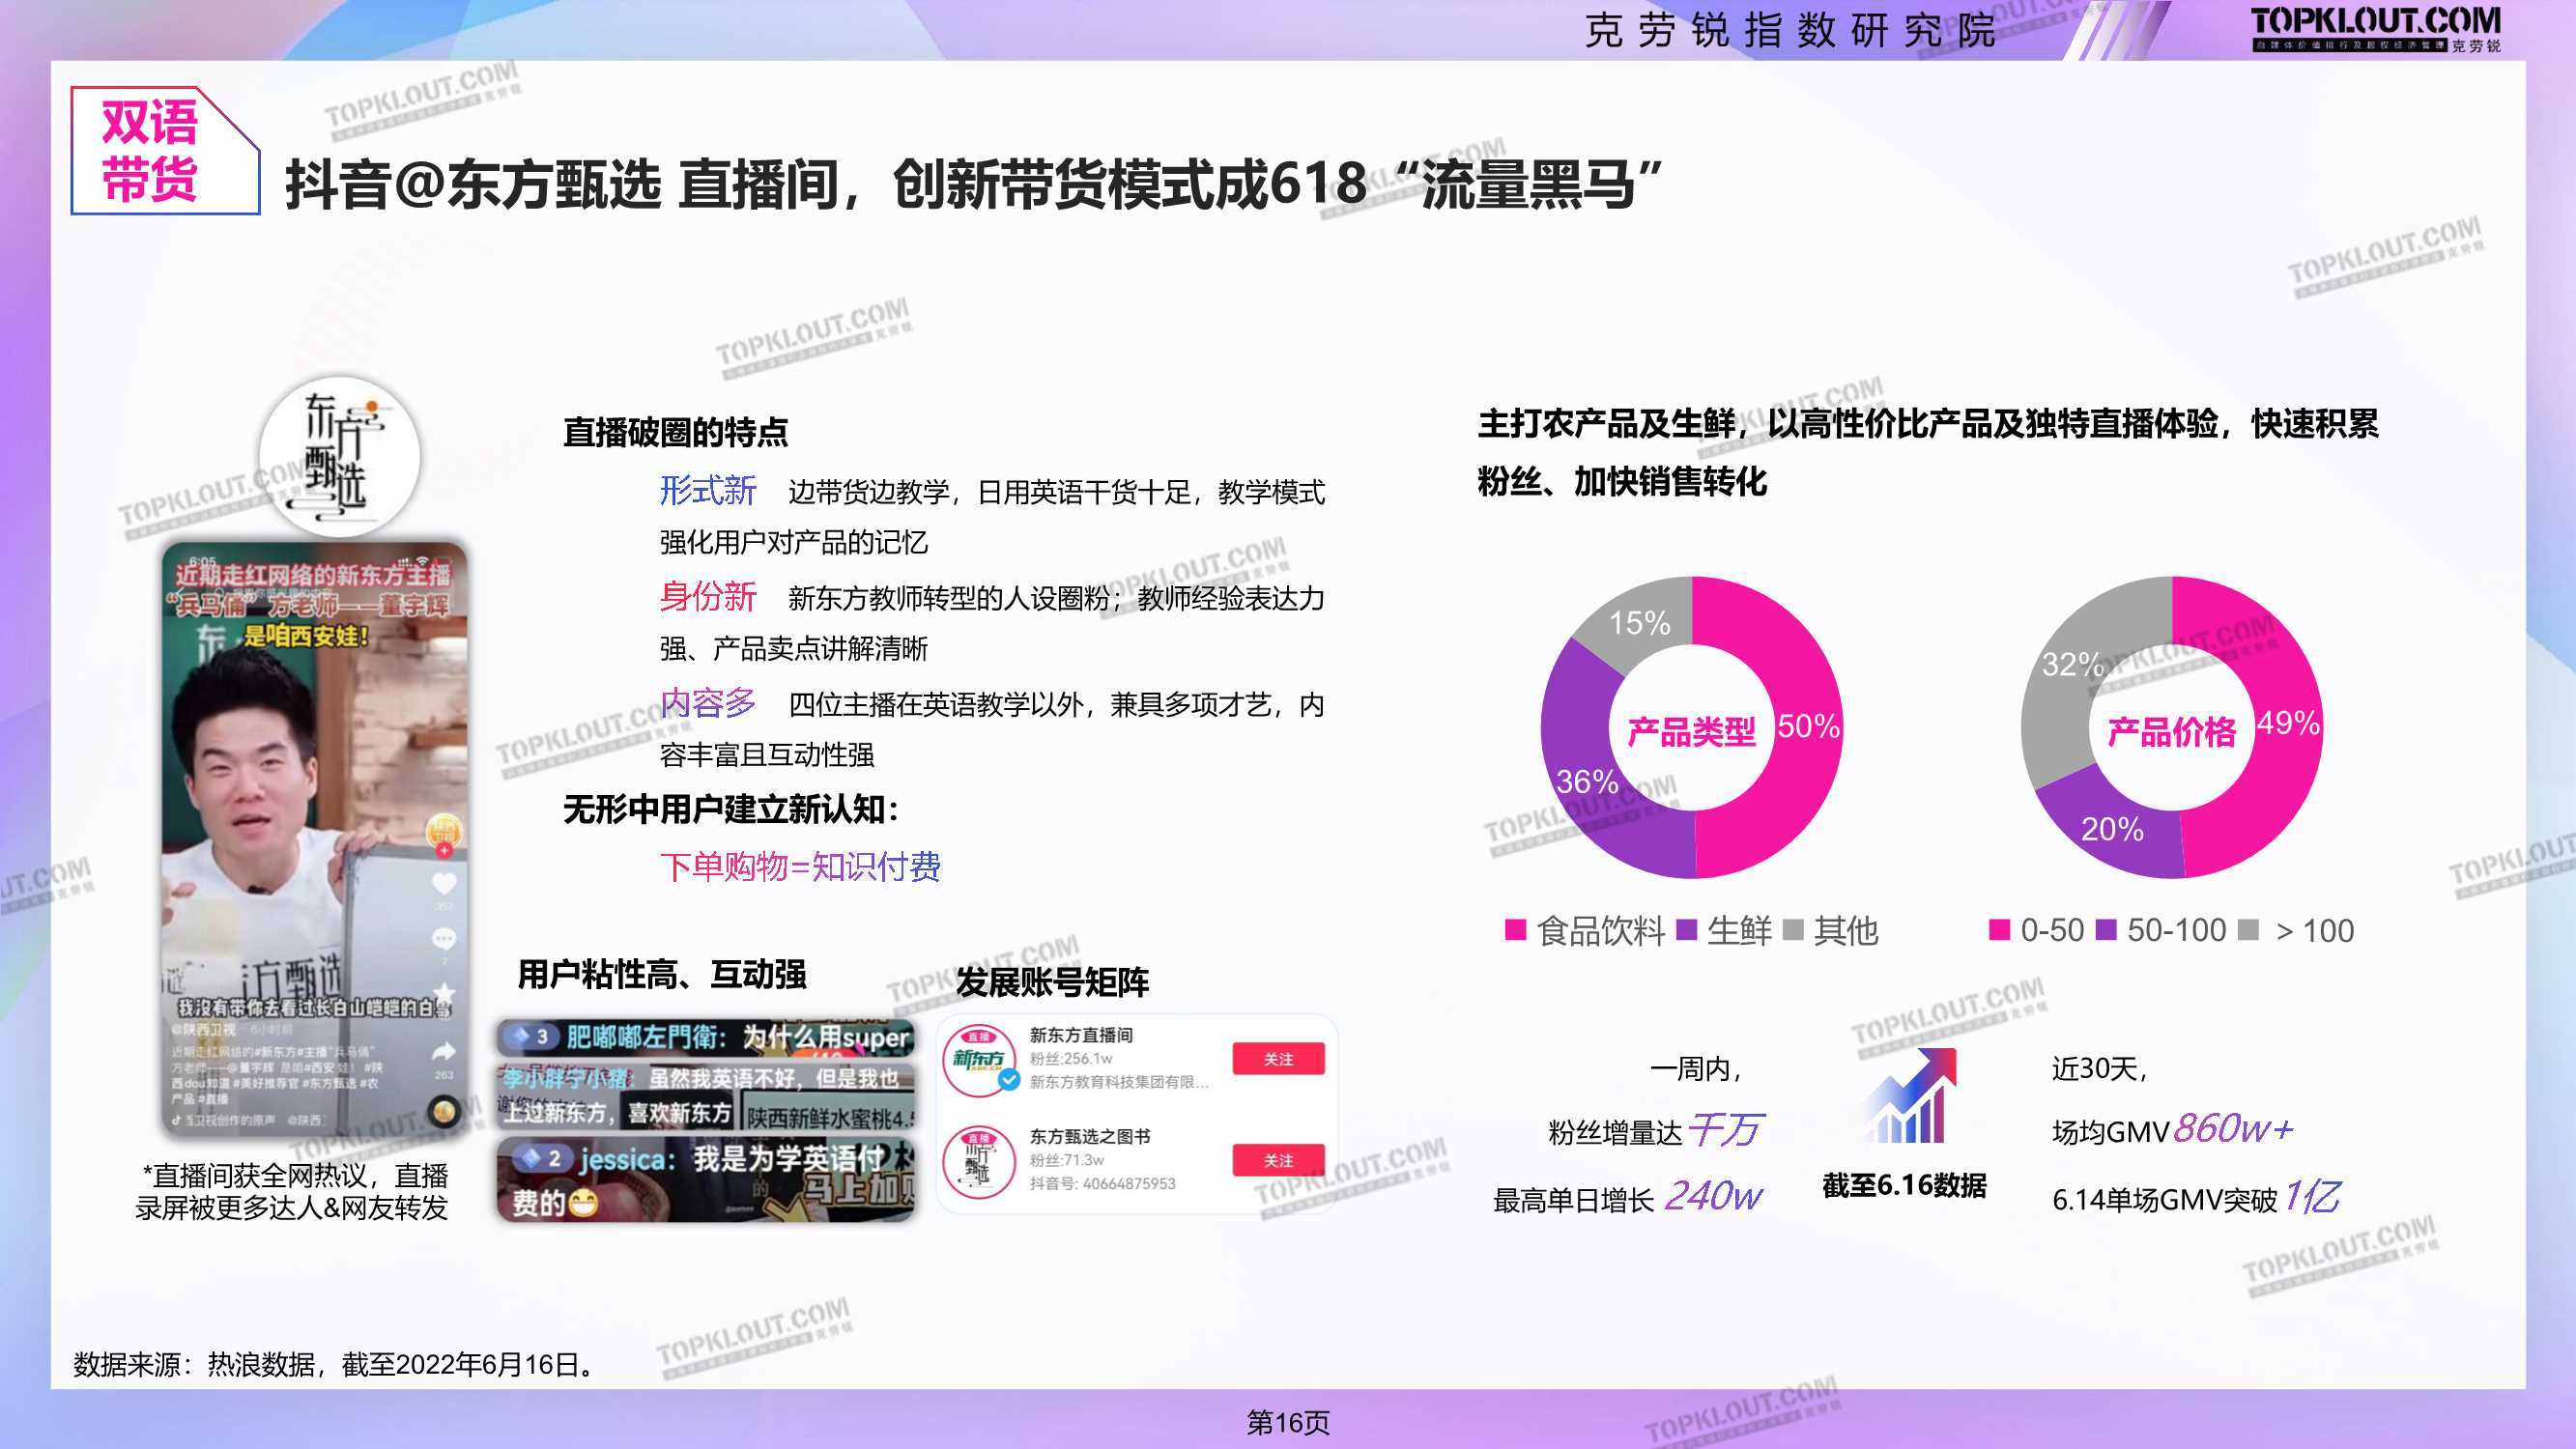Click the 20% segment of 产品价格 chart
This screenshot has width=2576, height=1449.
coord(2111,829)
